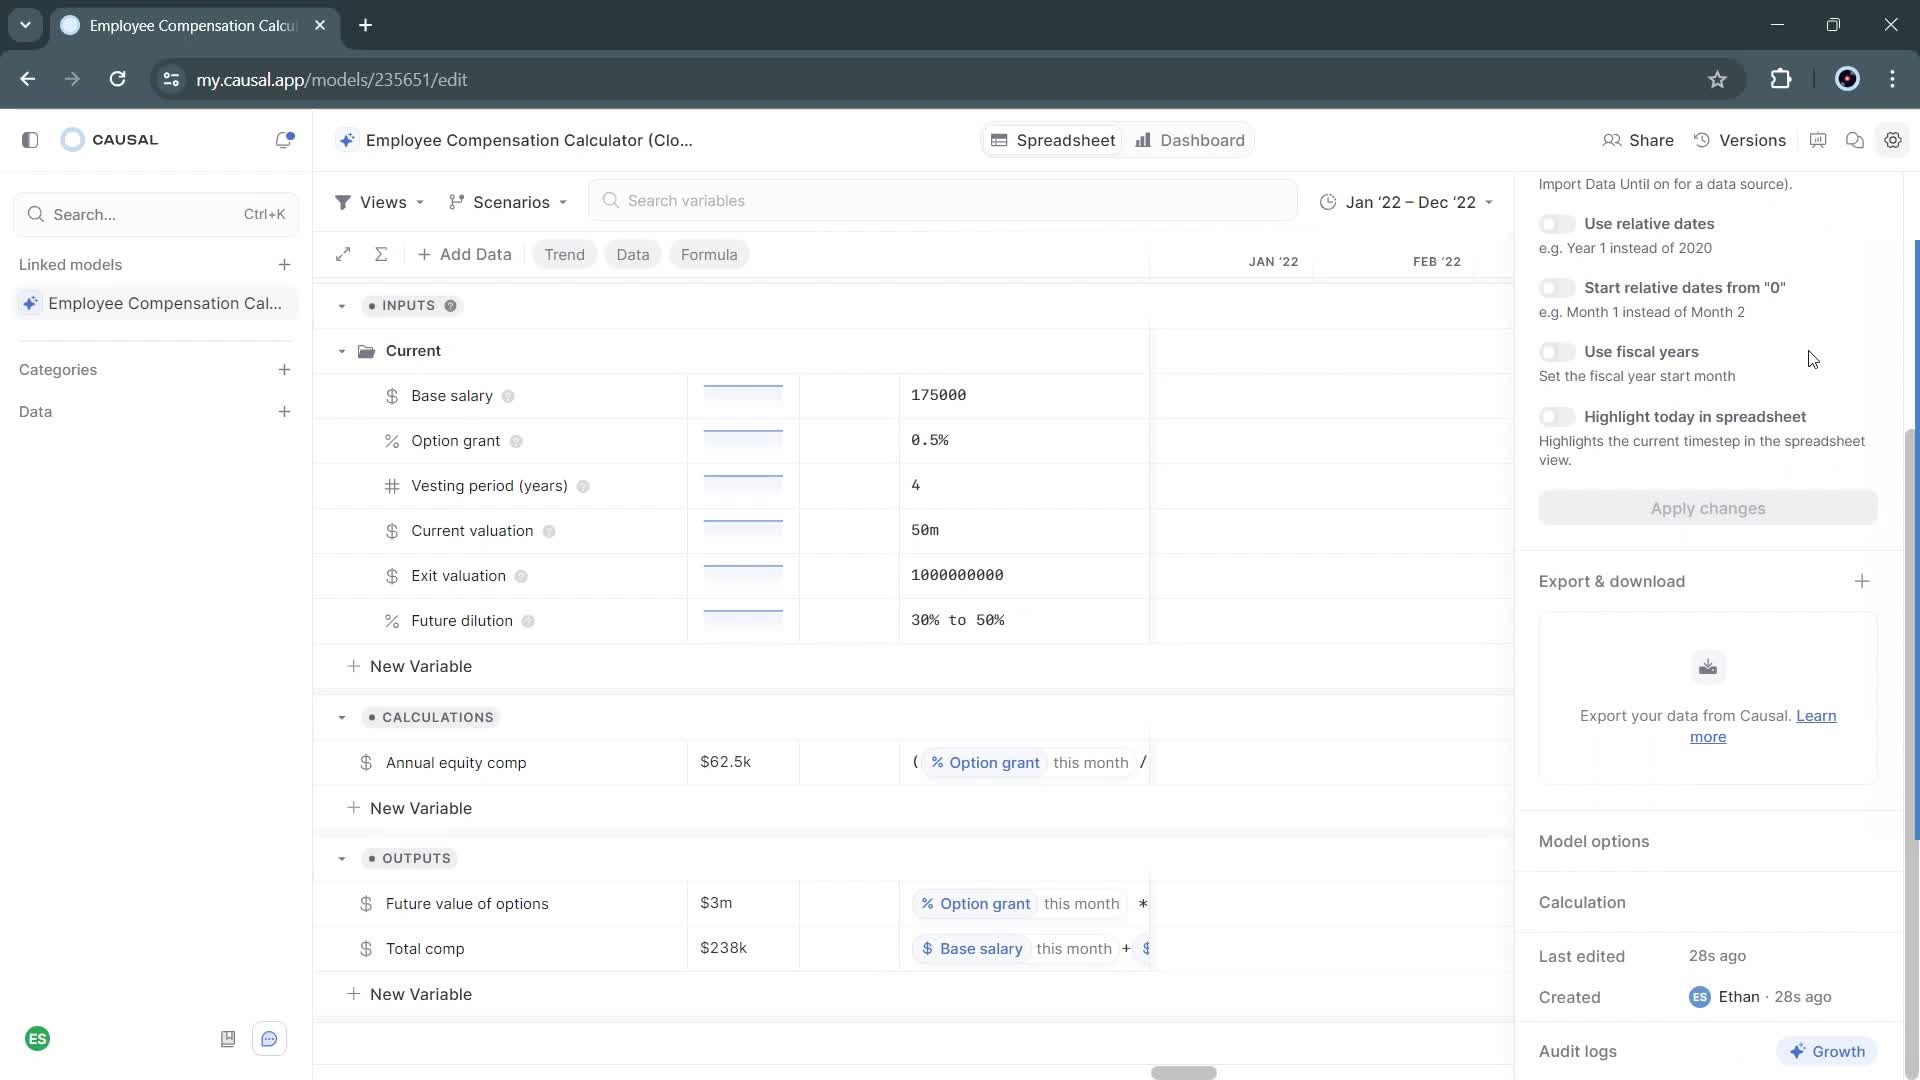
Task: Collapse the OUTPUTS section
Action: pos(342,859)
